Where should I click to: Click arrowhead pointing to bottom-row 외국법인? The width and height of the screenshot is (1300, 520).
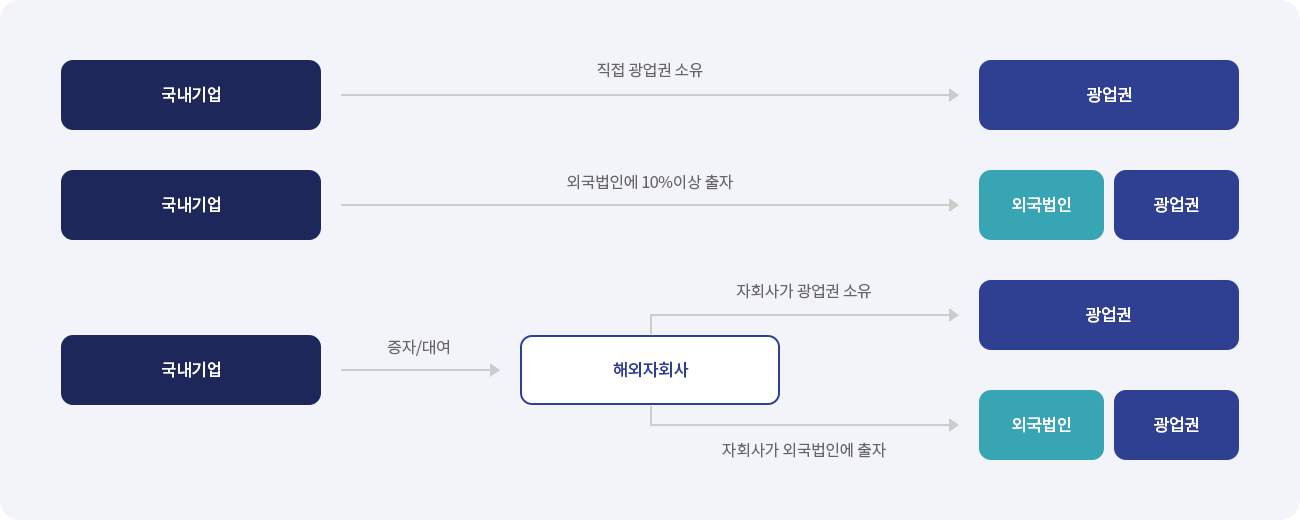pos(954,425)
